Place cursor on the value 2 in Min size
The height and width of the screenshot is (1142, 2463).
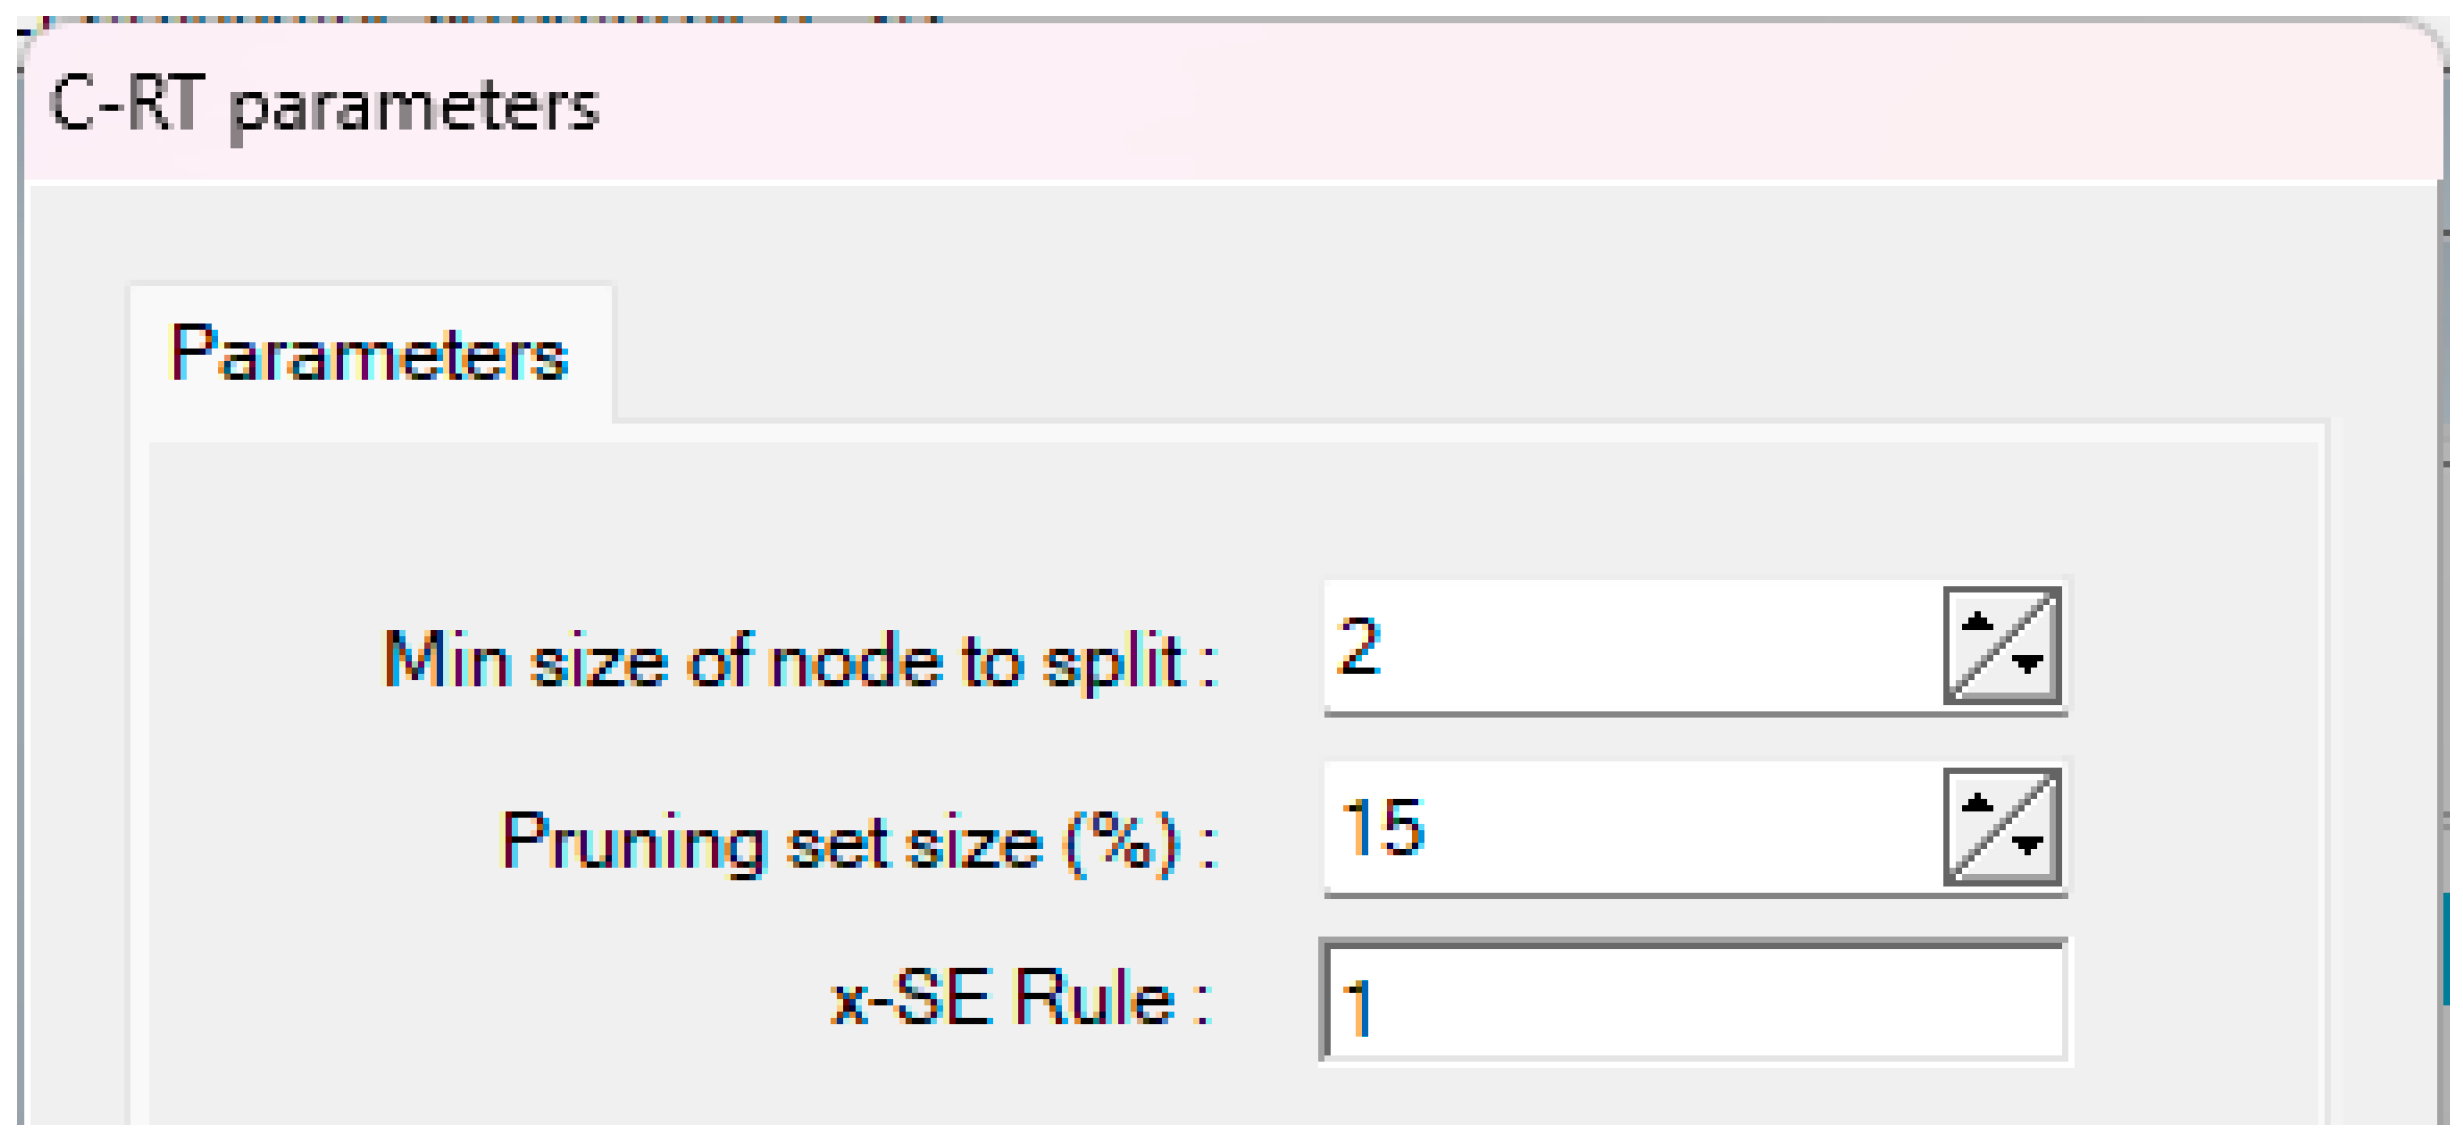[x=1358, y=646]
